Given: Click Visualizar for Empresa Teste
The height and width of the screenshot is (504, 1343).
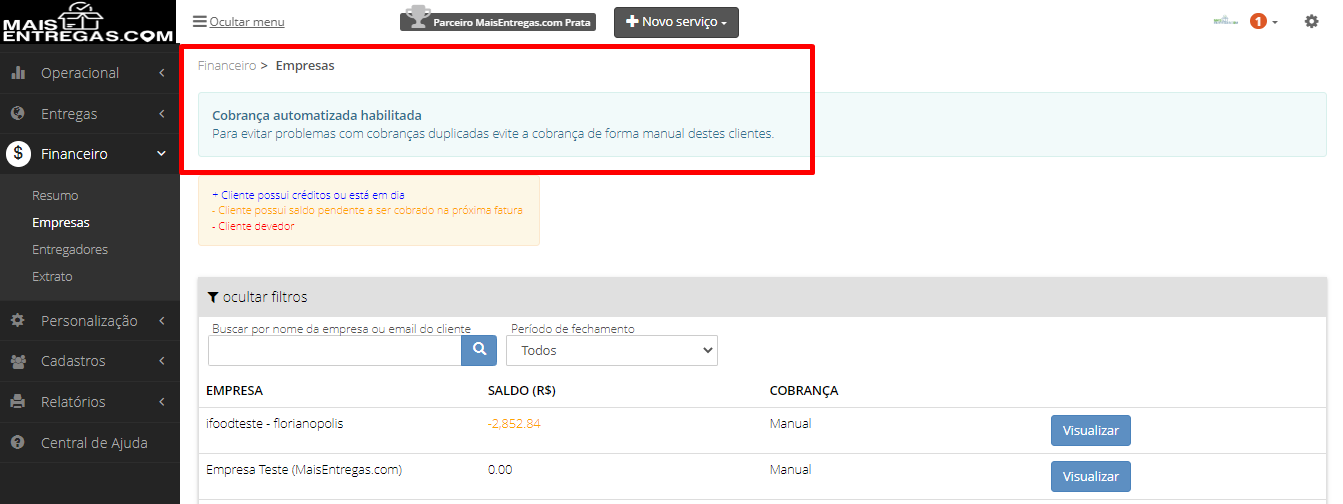Looking at the screenshot, I should [1091, 476].
